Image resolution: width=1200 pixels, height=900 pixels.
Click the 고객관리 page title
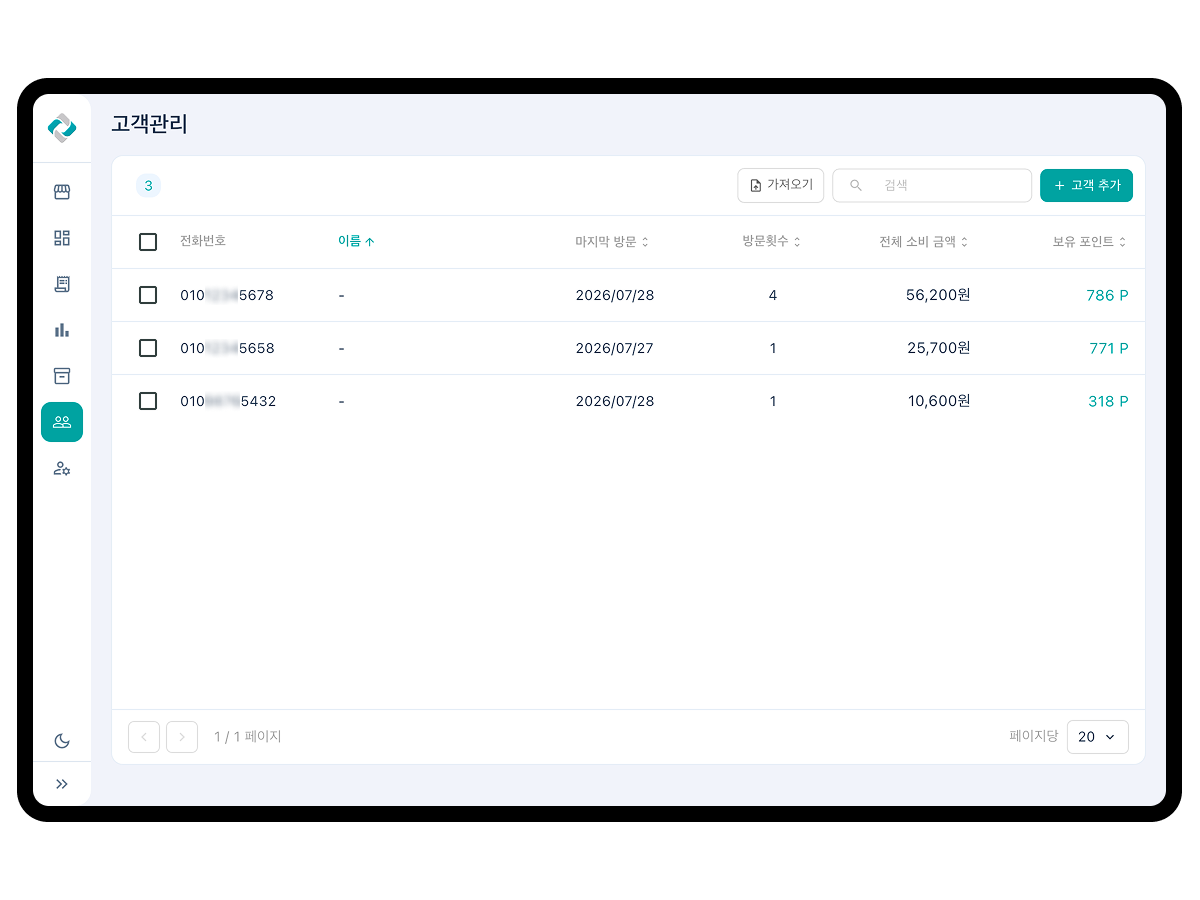150,124
